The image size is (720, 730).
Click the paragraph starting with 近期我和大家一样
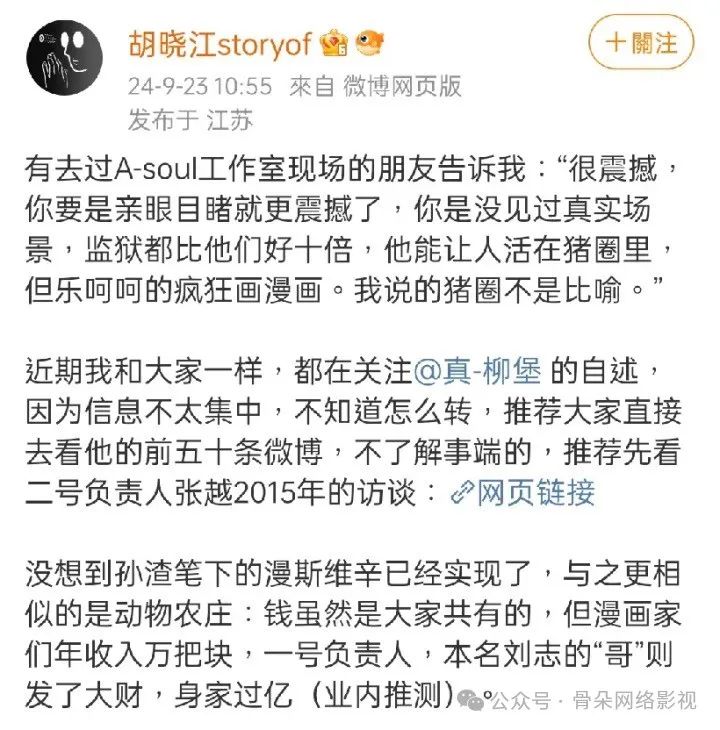(x=354, y=432)
